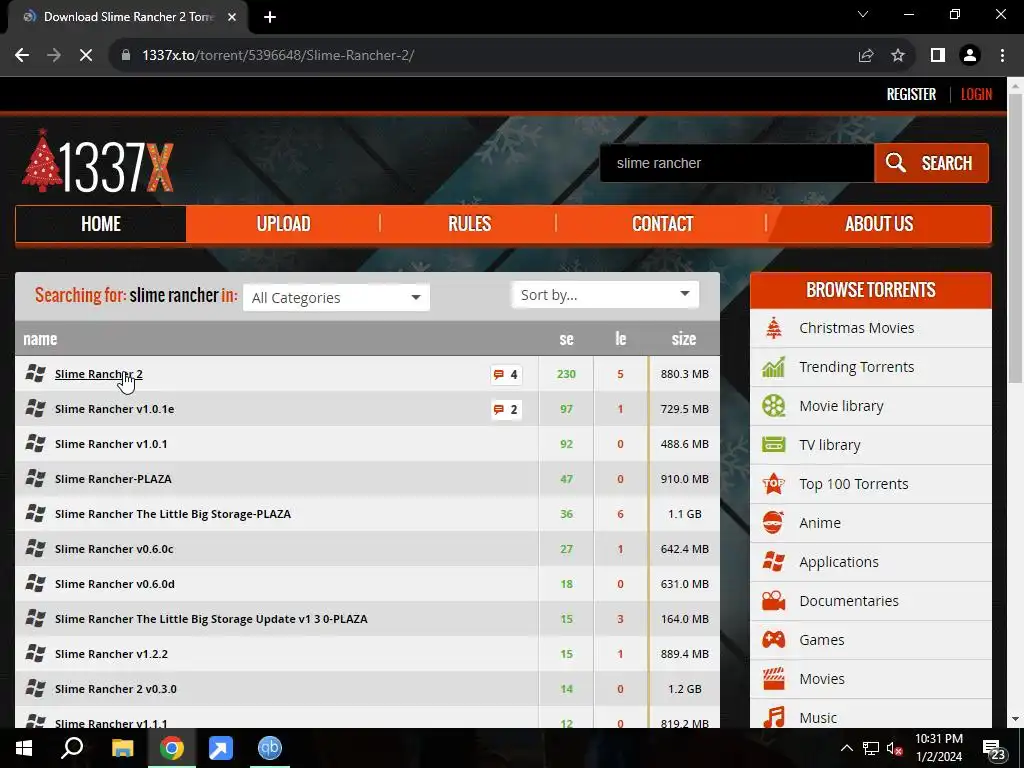Open the UPLOAD menu item
The image size is (1024, 768).
(283, 224)
